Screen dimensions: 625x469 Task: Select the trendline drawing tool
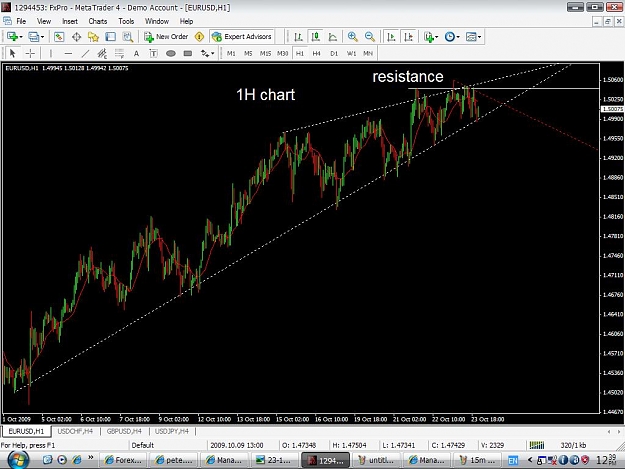tap(85, 53)
